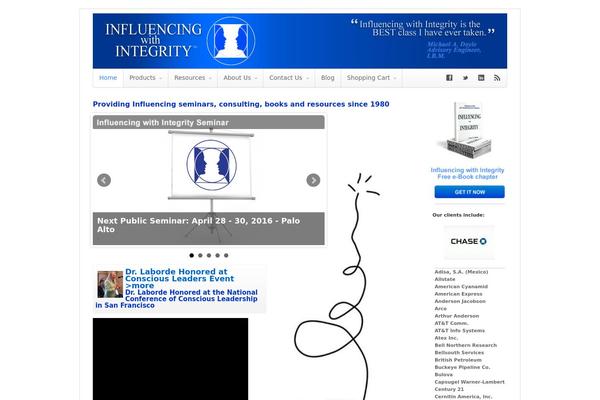
Task: Select the fifth slider dot
Action: (226, 255)
